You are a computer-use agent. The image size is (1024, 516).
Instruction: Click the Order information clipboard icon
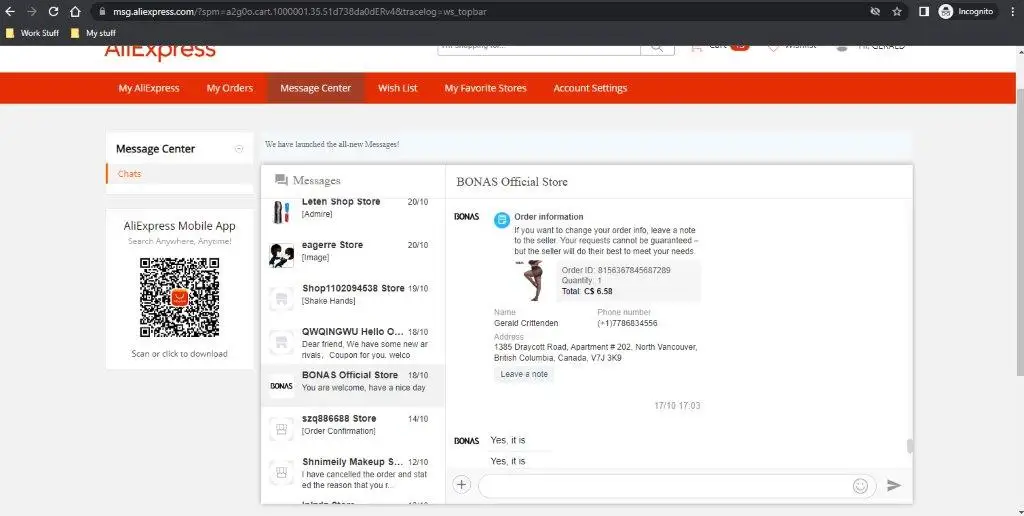(502, 220)
